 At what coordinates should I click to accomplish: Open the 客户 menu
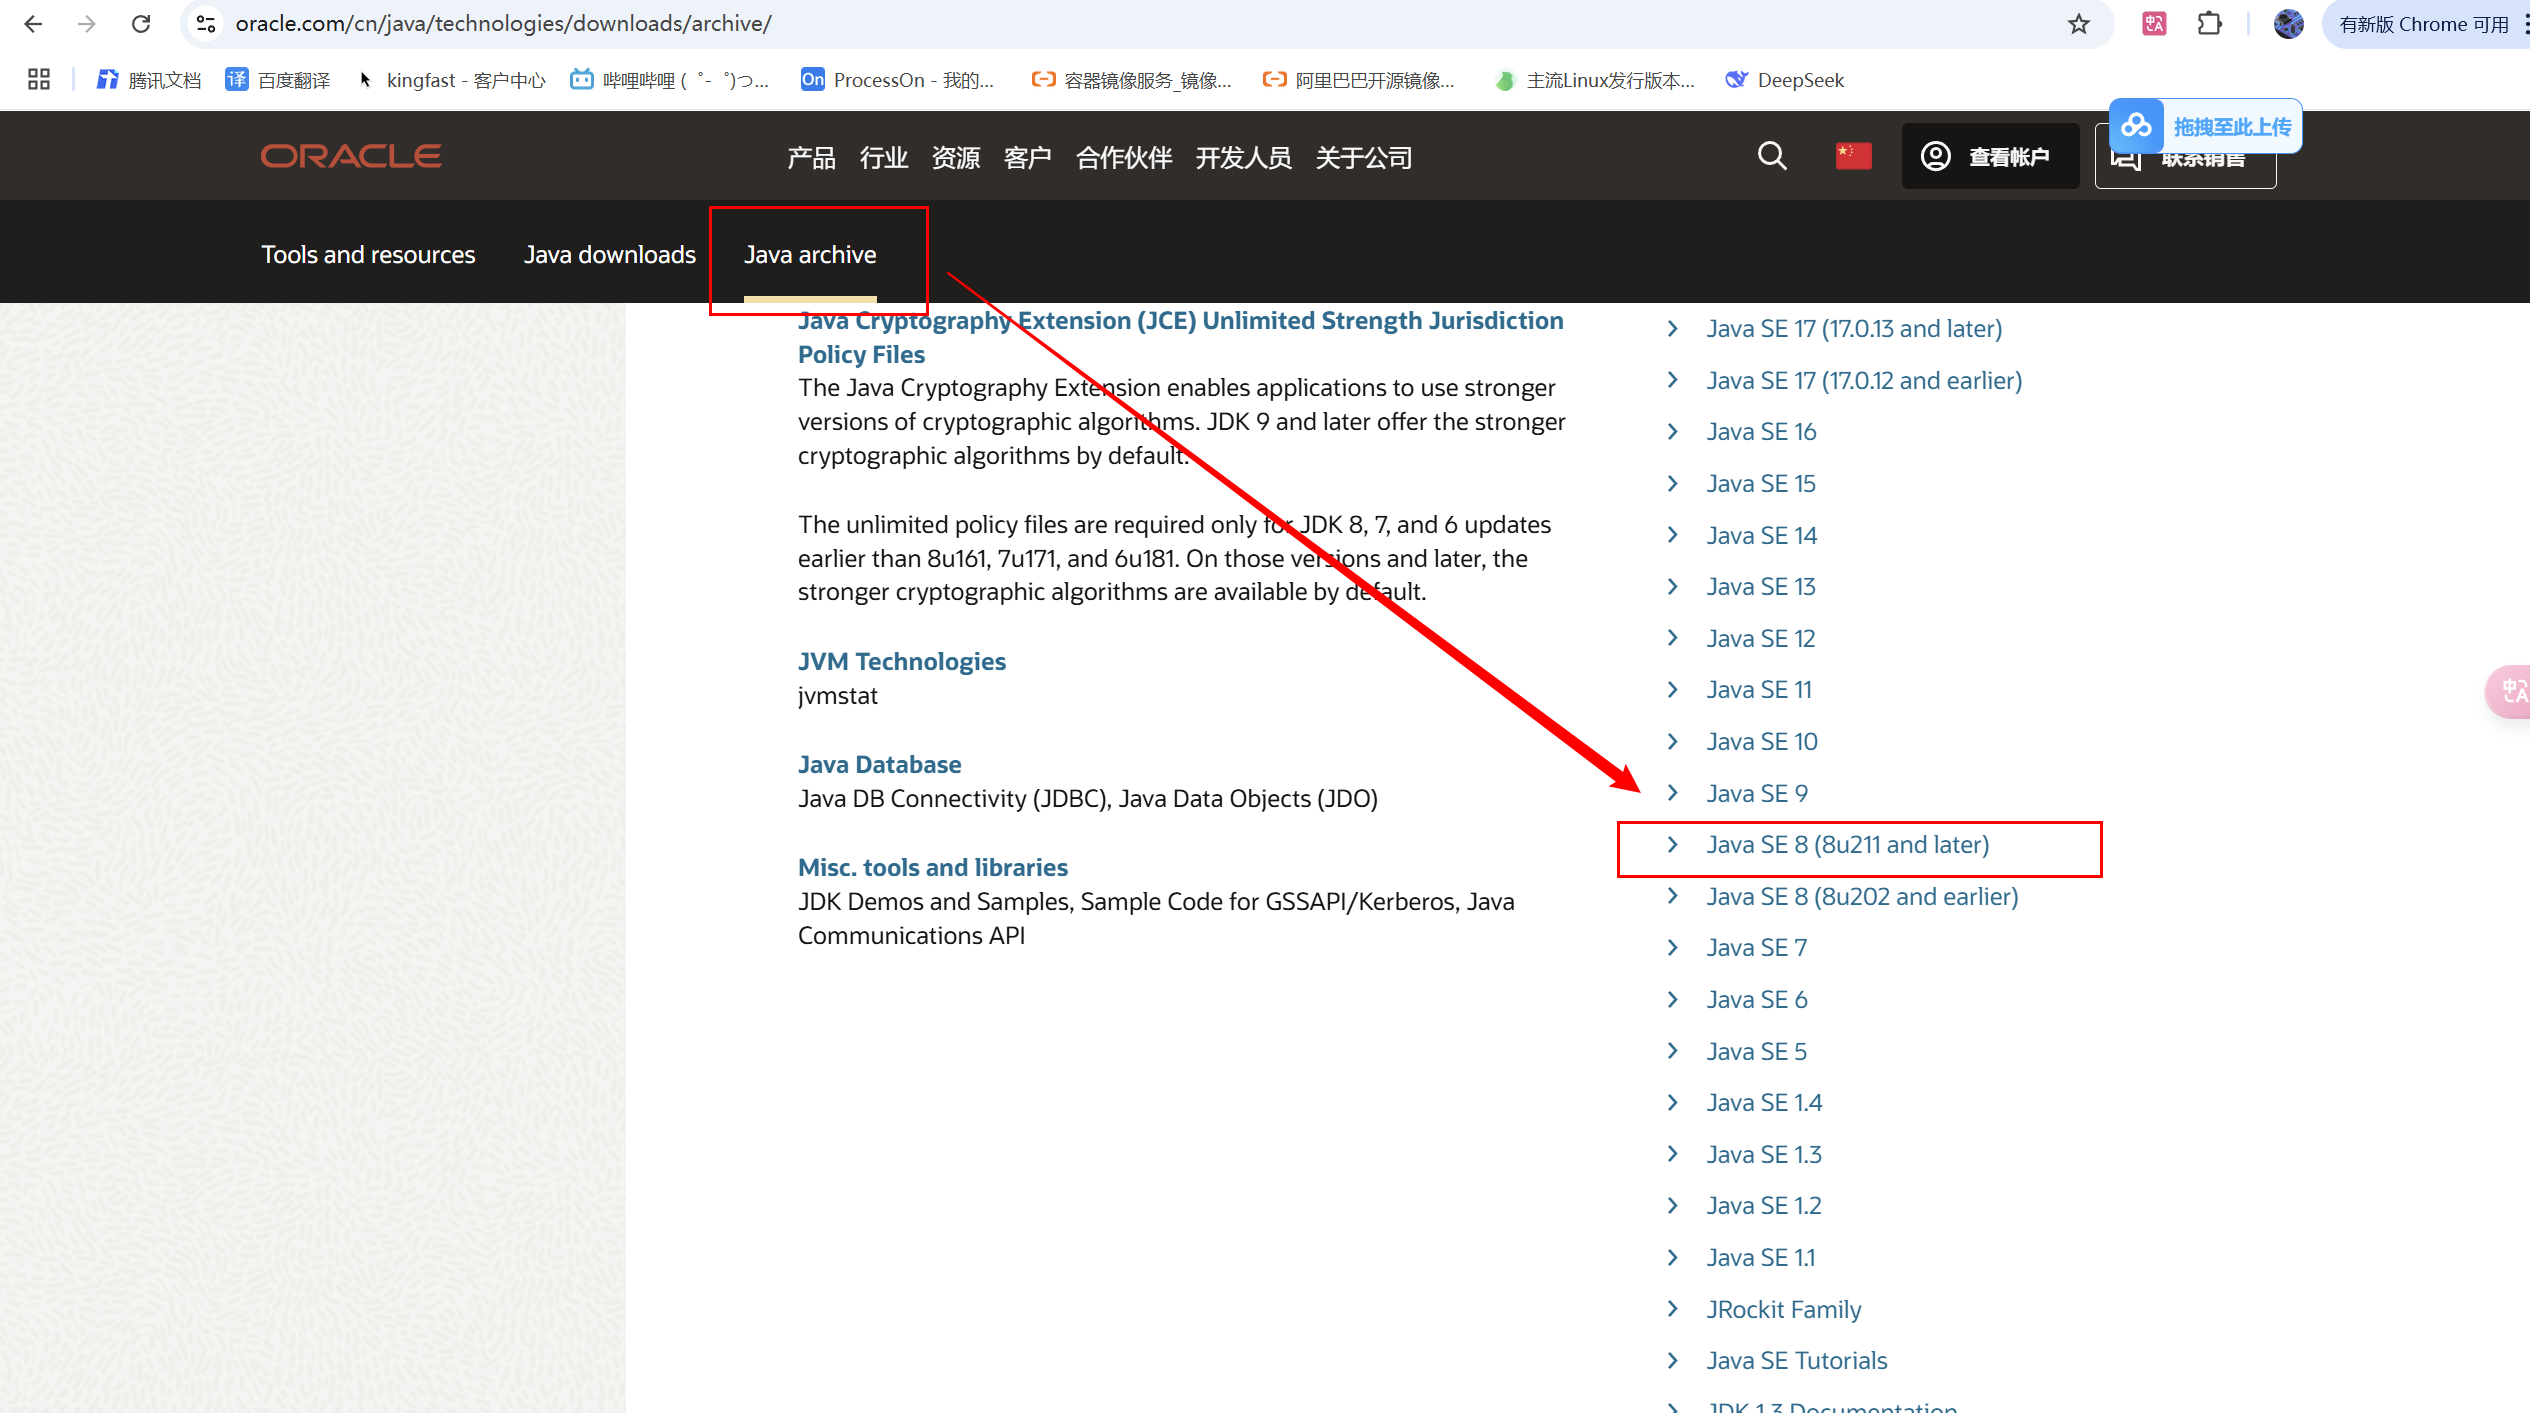pyautogui.click(x=1027, y=157)
